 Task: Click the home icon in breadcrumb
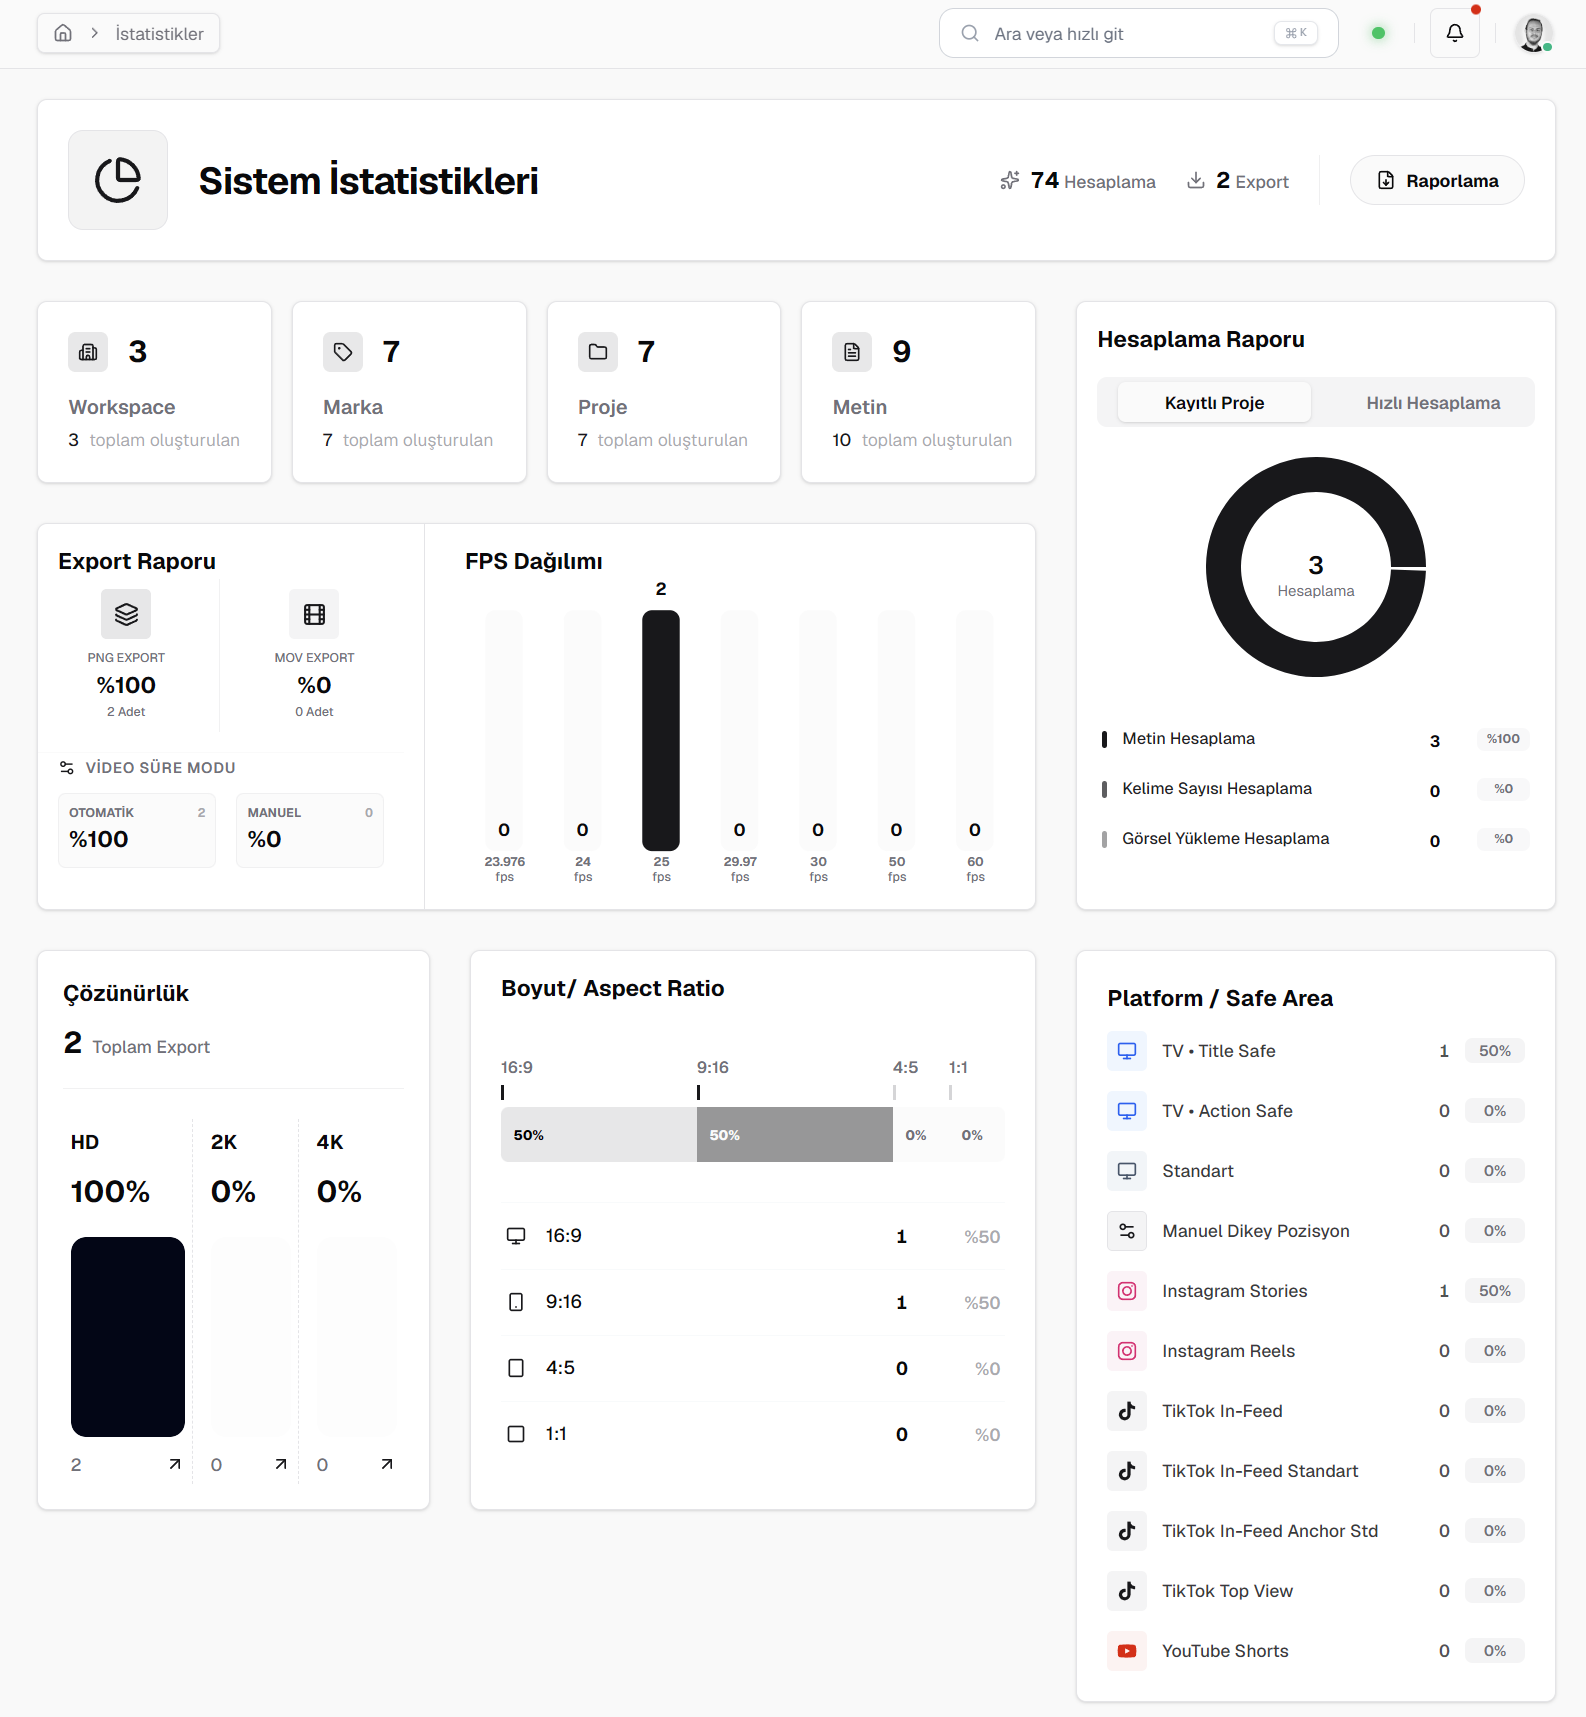[63, 33]
